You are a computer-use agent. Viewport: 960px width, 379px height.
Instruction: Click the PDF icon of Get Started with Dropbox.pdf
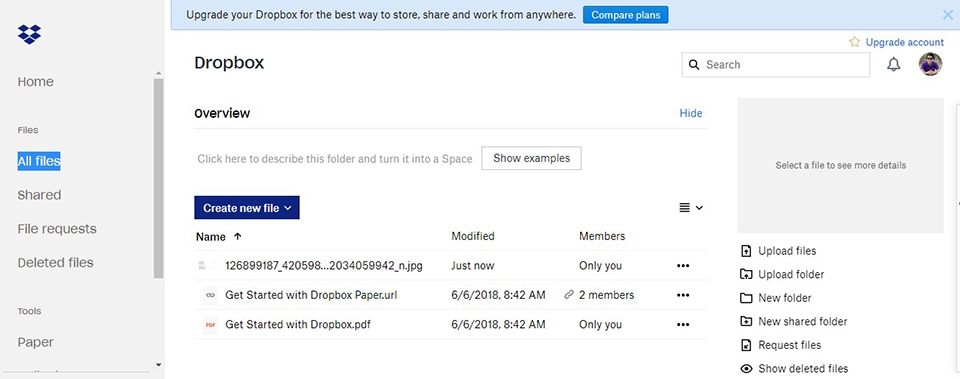pyautogui.click(x=210, y=325)
